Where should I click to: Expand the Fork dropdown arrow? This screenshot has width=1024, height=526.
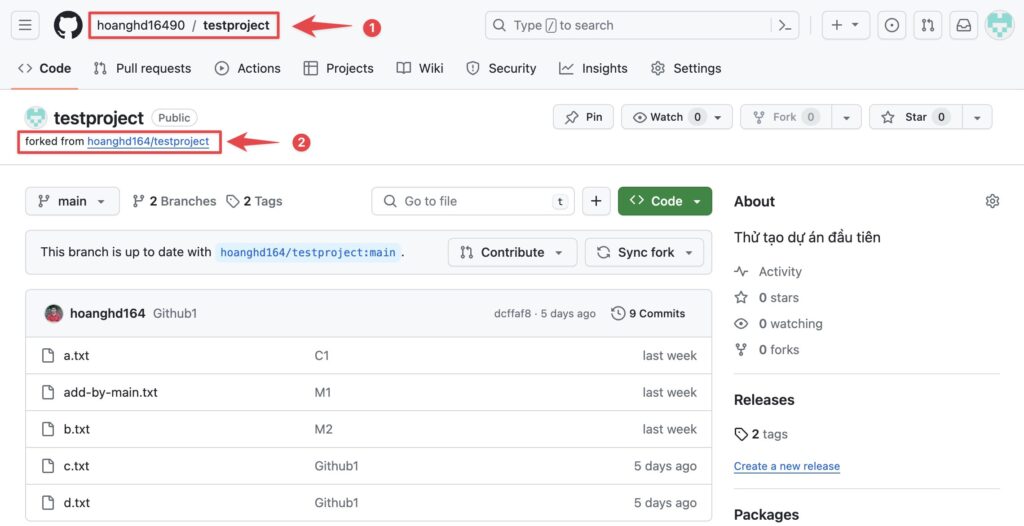(846, 117)
